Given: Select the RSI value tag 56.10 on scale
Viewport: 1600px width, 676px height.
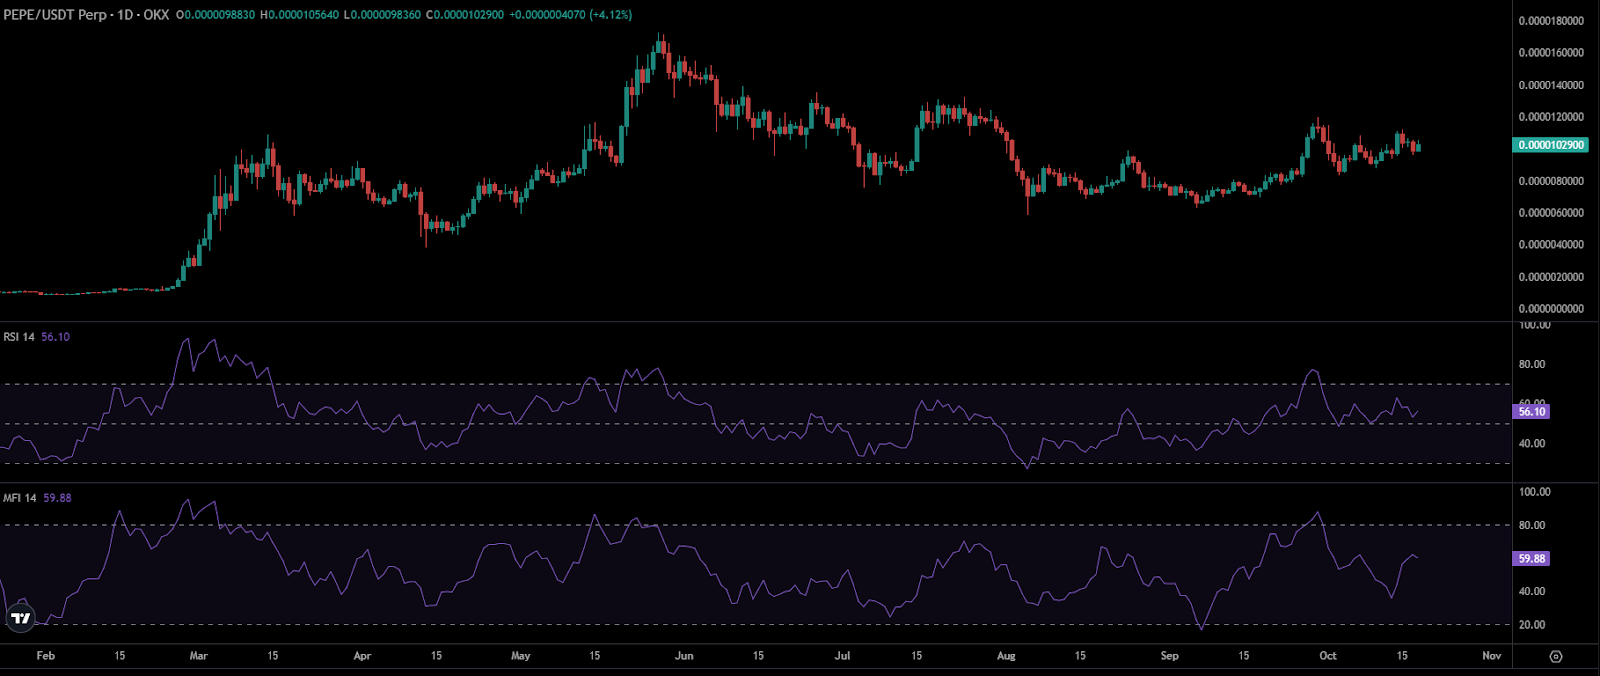Looking at the screenshot, I should (1531, 411).
